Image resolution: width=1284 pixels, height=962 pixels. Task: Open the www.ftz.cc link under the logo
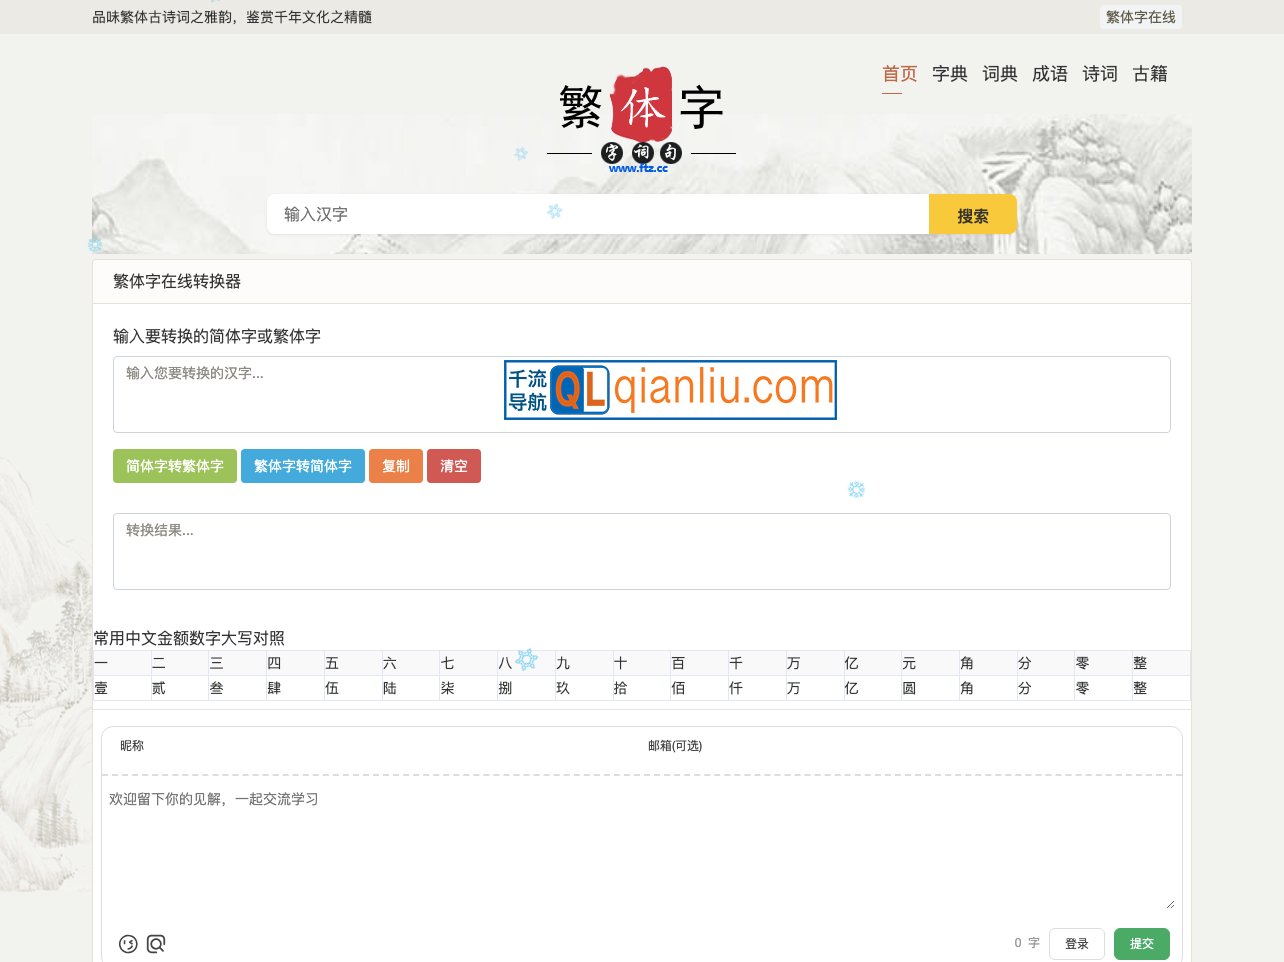click(639, 167)
